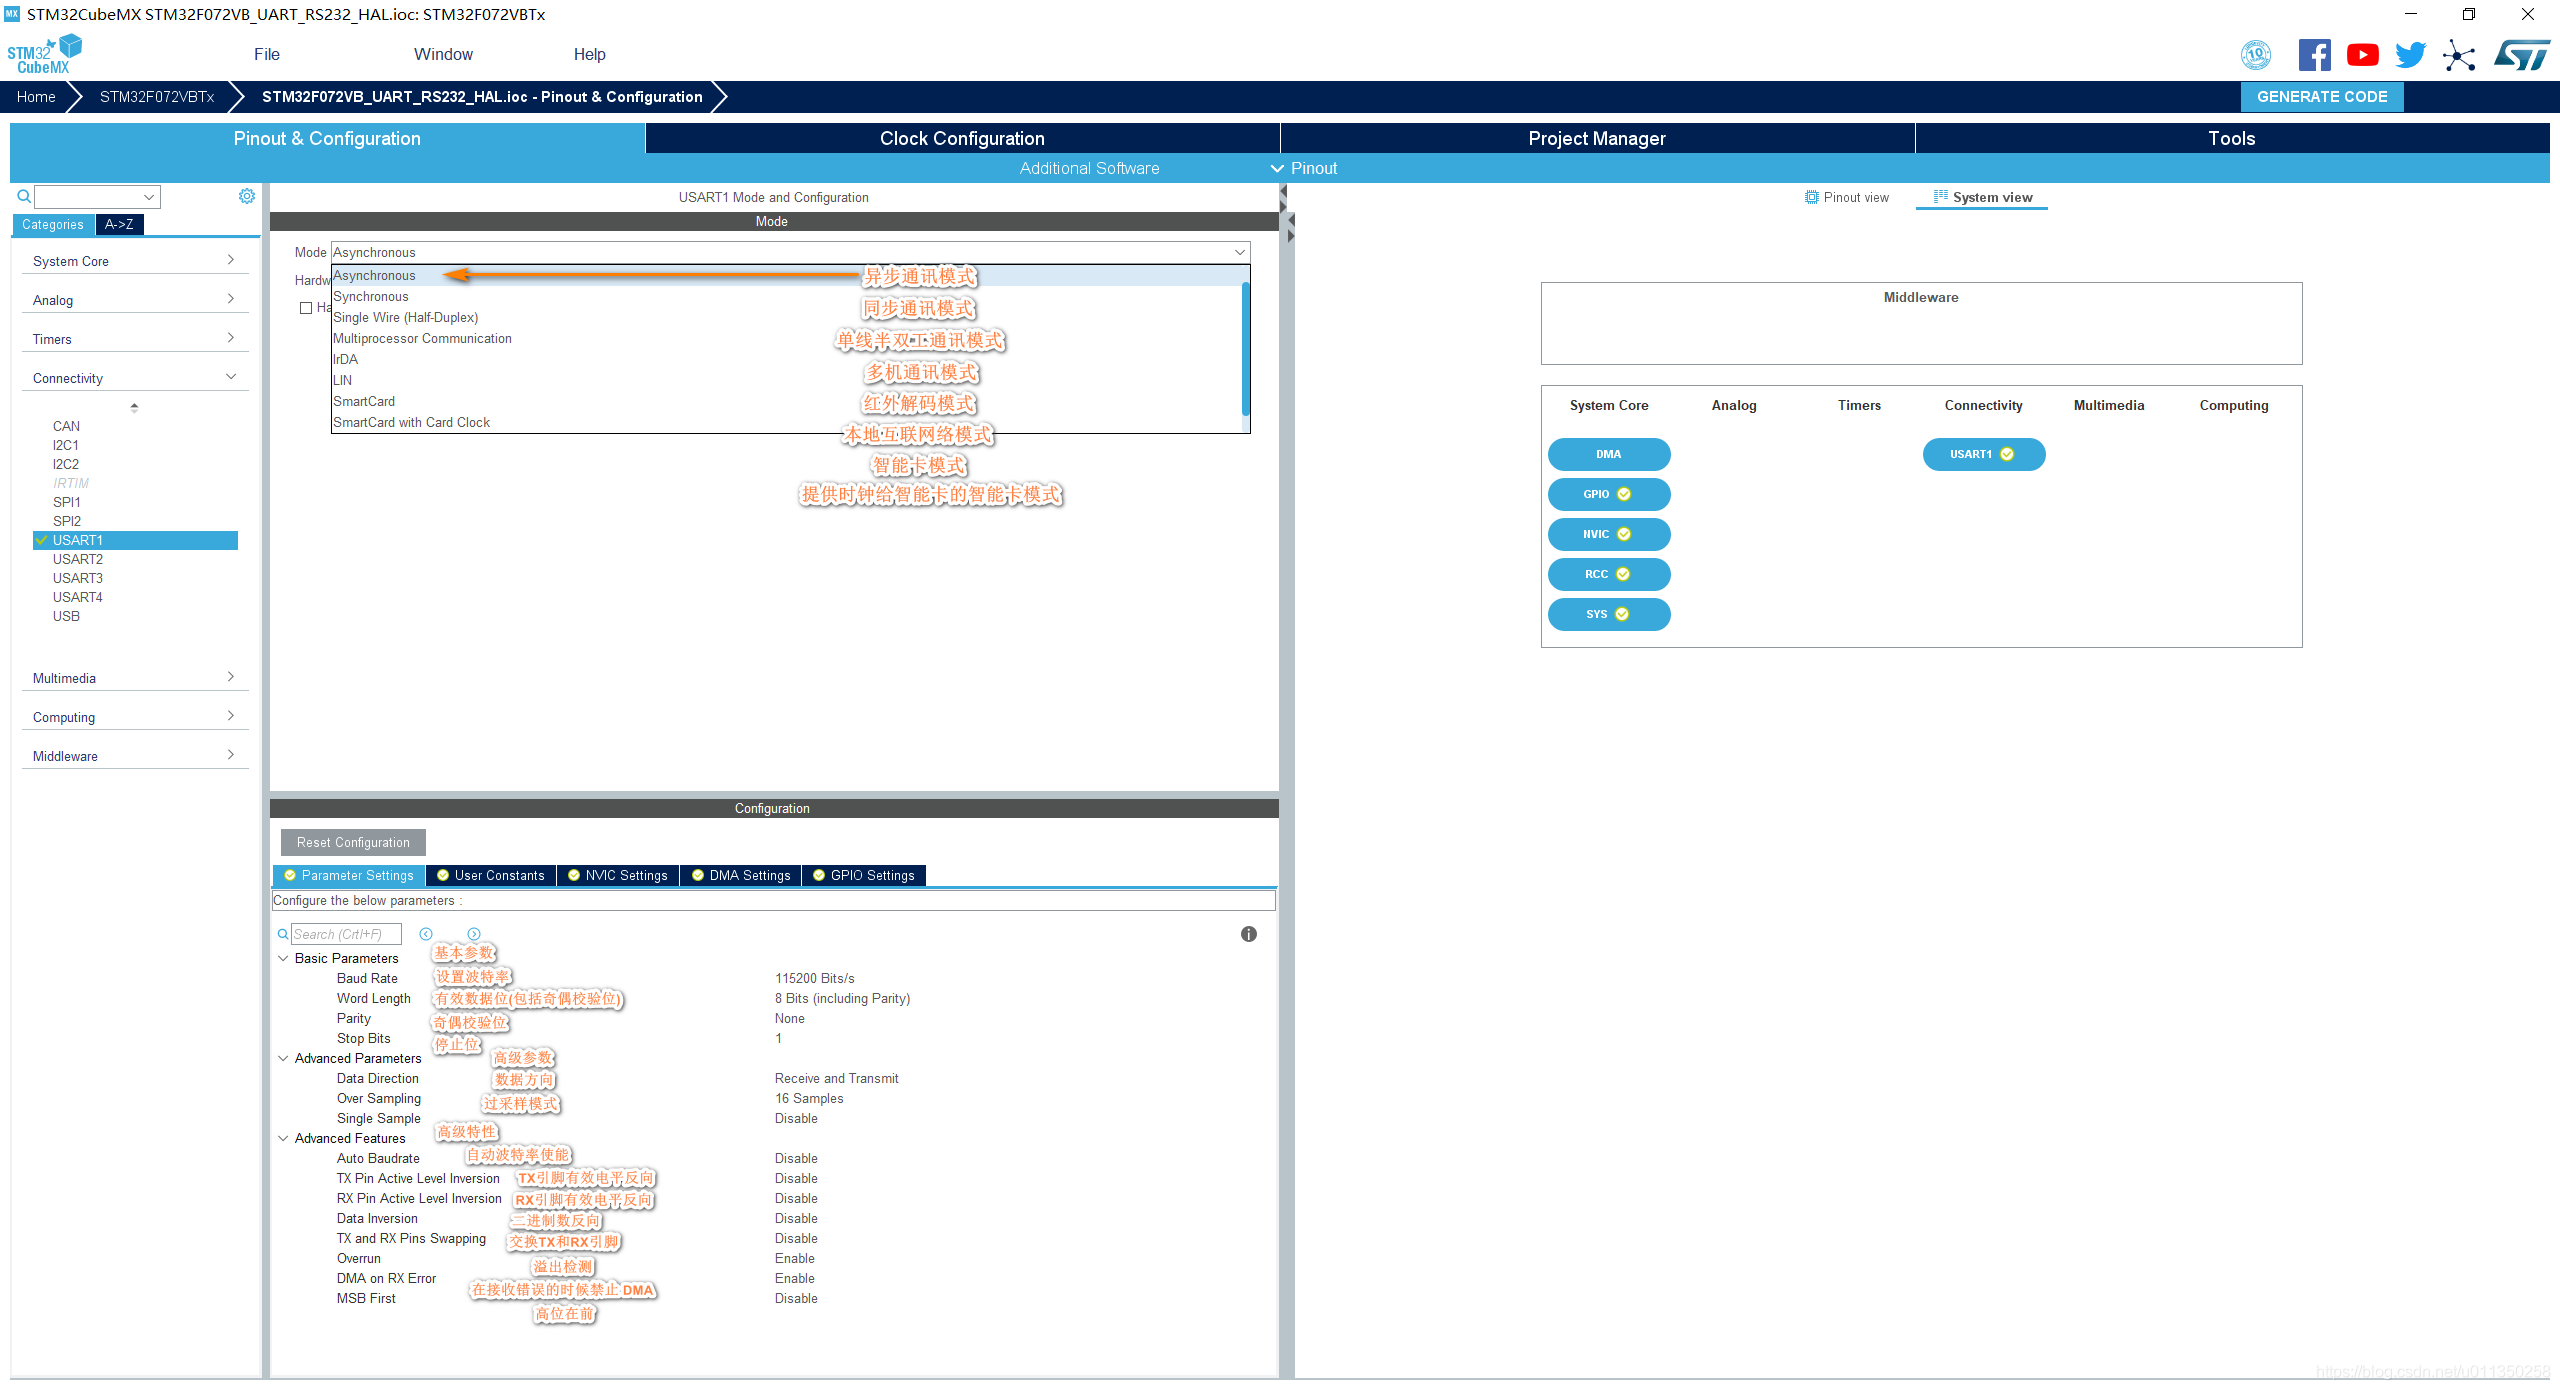
Task: Click the RCC pill in System view
Action: click(x=1608, y=574)
